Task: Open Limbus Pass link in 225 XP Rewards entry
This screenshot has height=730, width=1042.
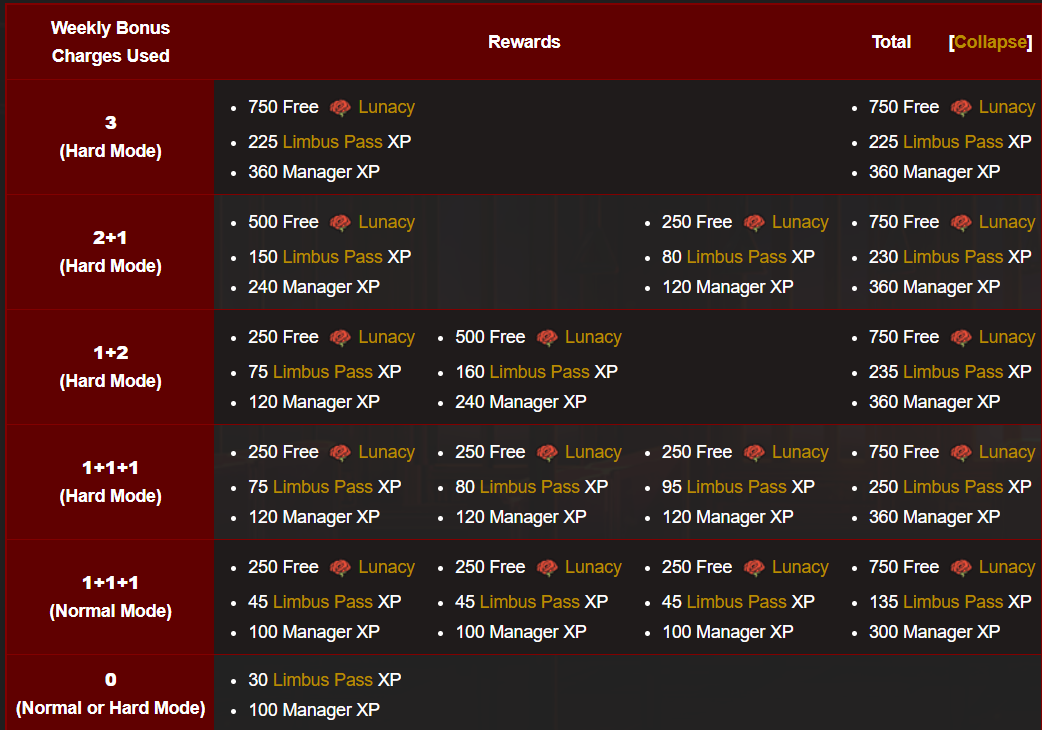Action: (332, 141)
